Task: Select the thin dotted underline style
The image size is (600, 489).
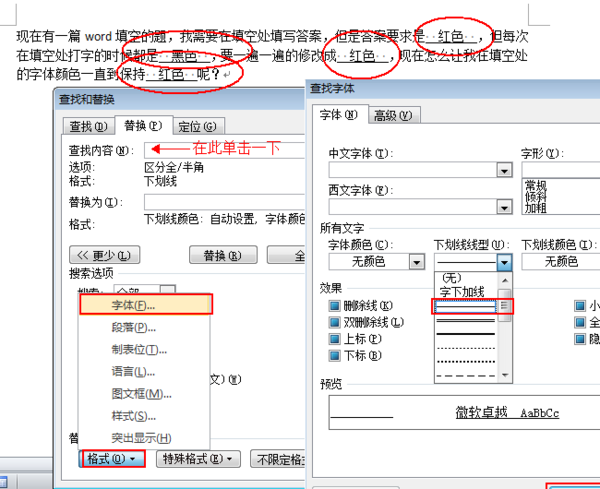Action: click(x=466, y=348)
